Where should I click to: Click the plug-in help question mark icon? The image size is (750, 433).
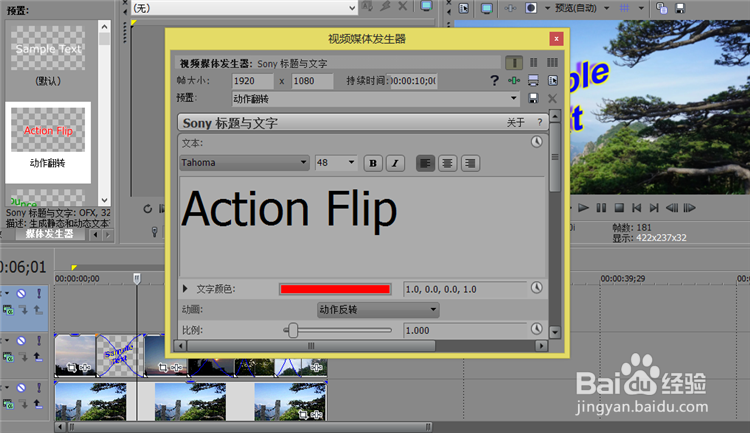point(495,80)
